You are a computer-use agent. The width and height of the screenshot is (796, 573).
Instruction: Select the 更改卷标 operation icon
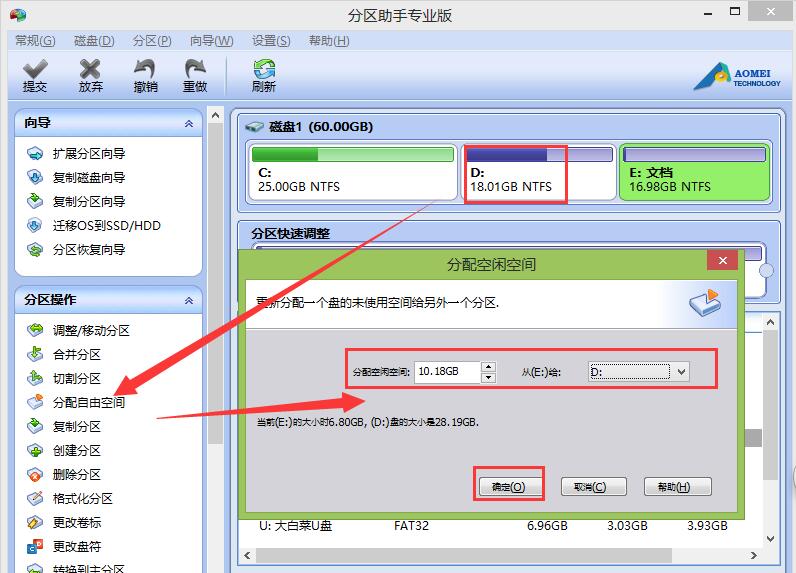pyautogui.click(x=35, y=522)
